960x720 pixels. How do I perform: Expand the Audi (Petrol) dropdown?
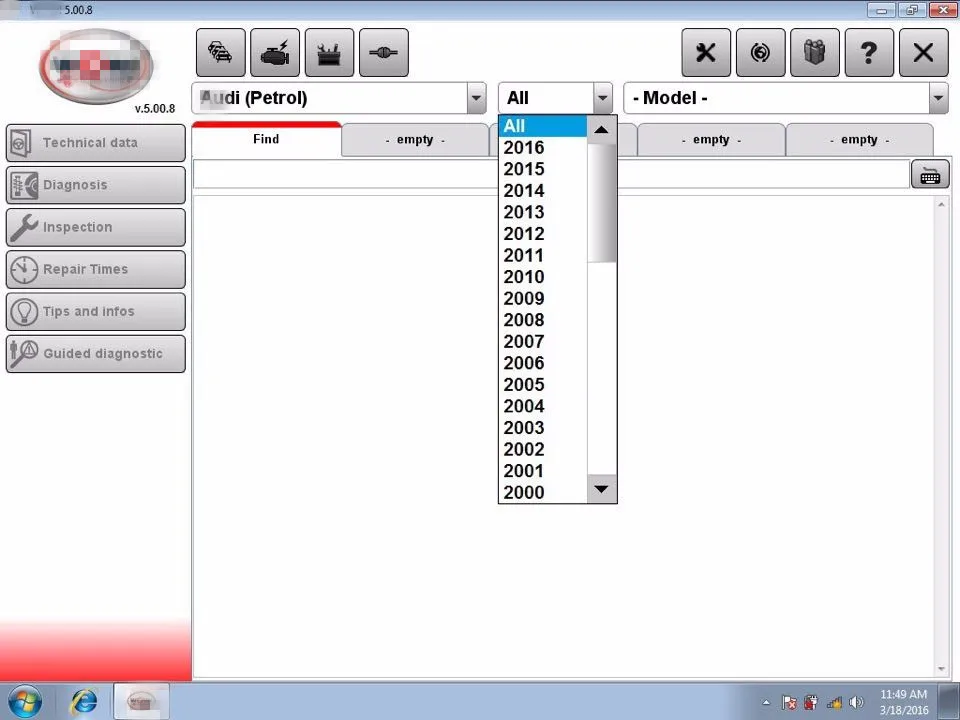click(476, 97)
